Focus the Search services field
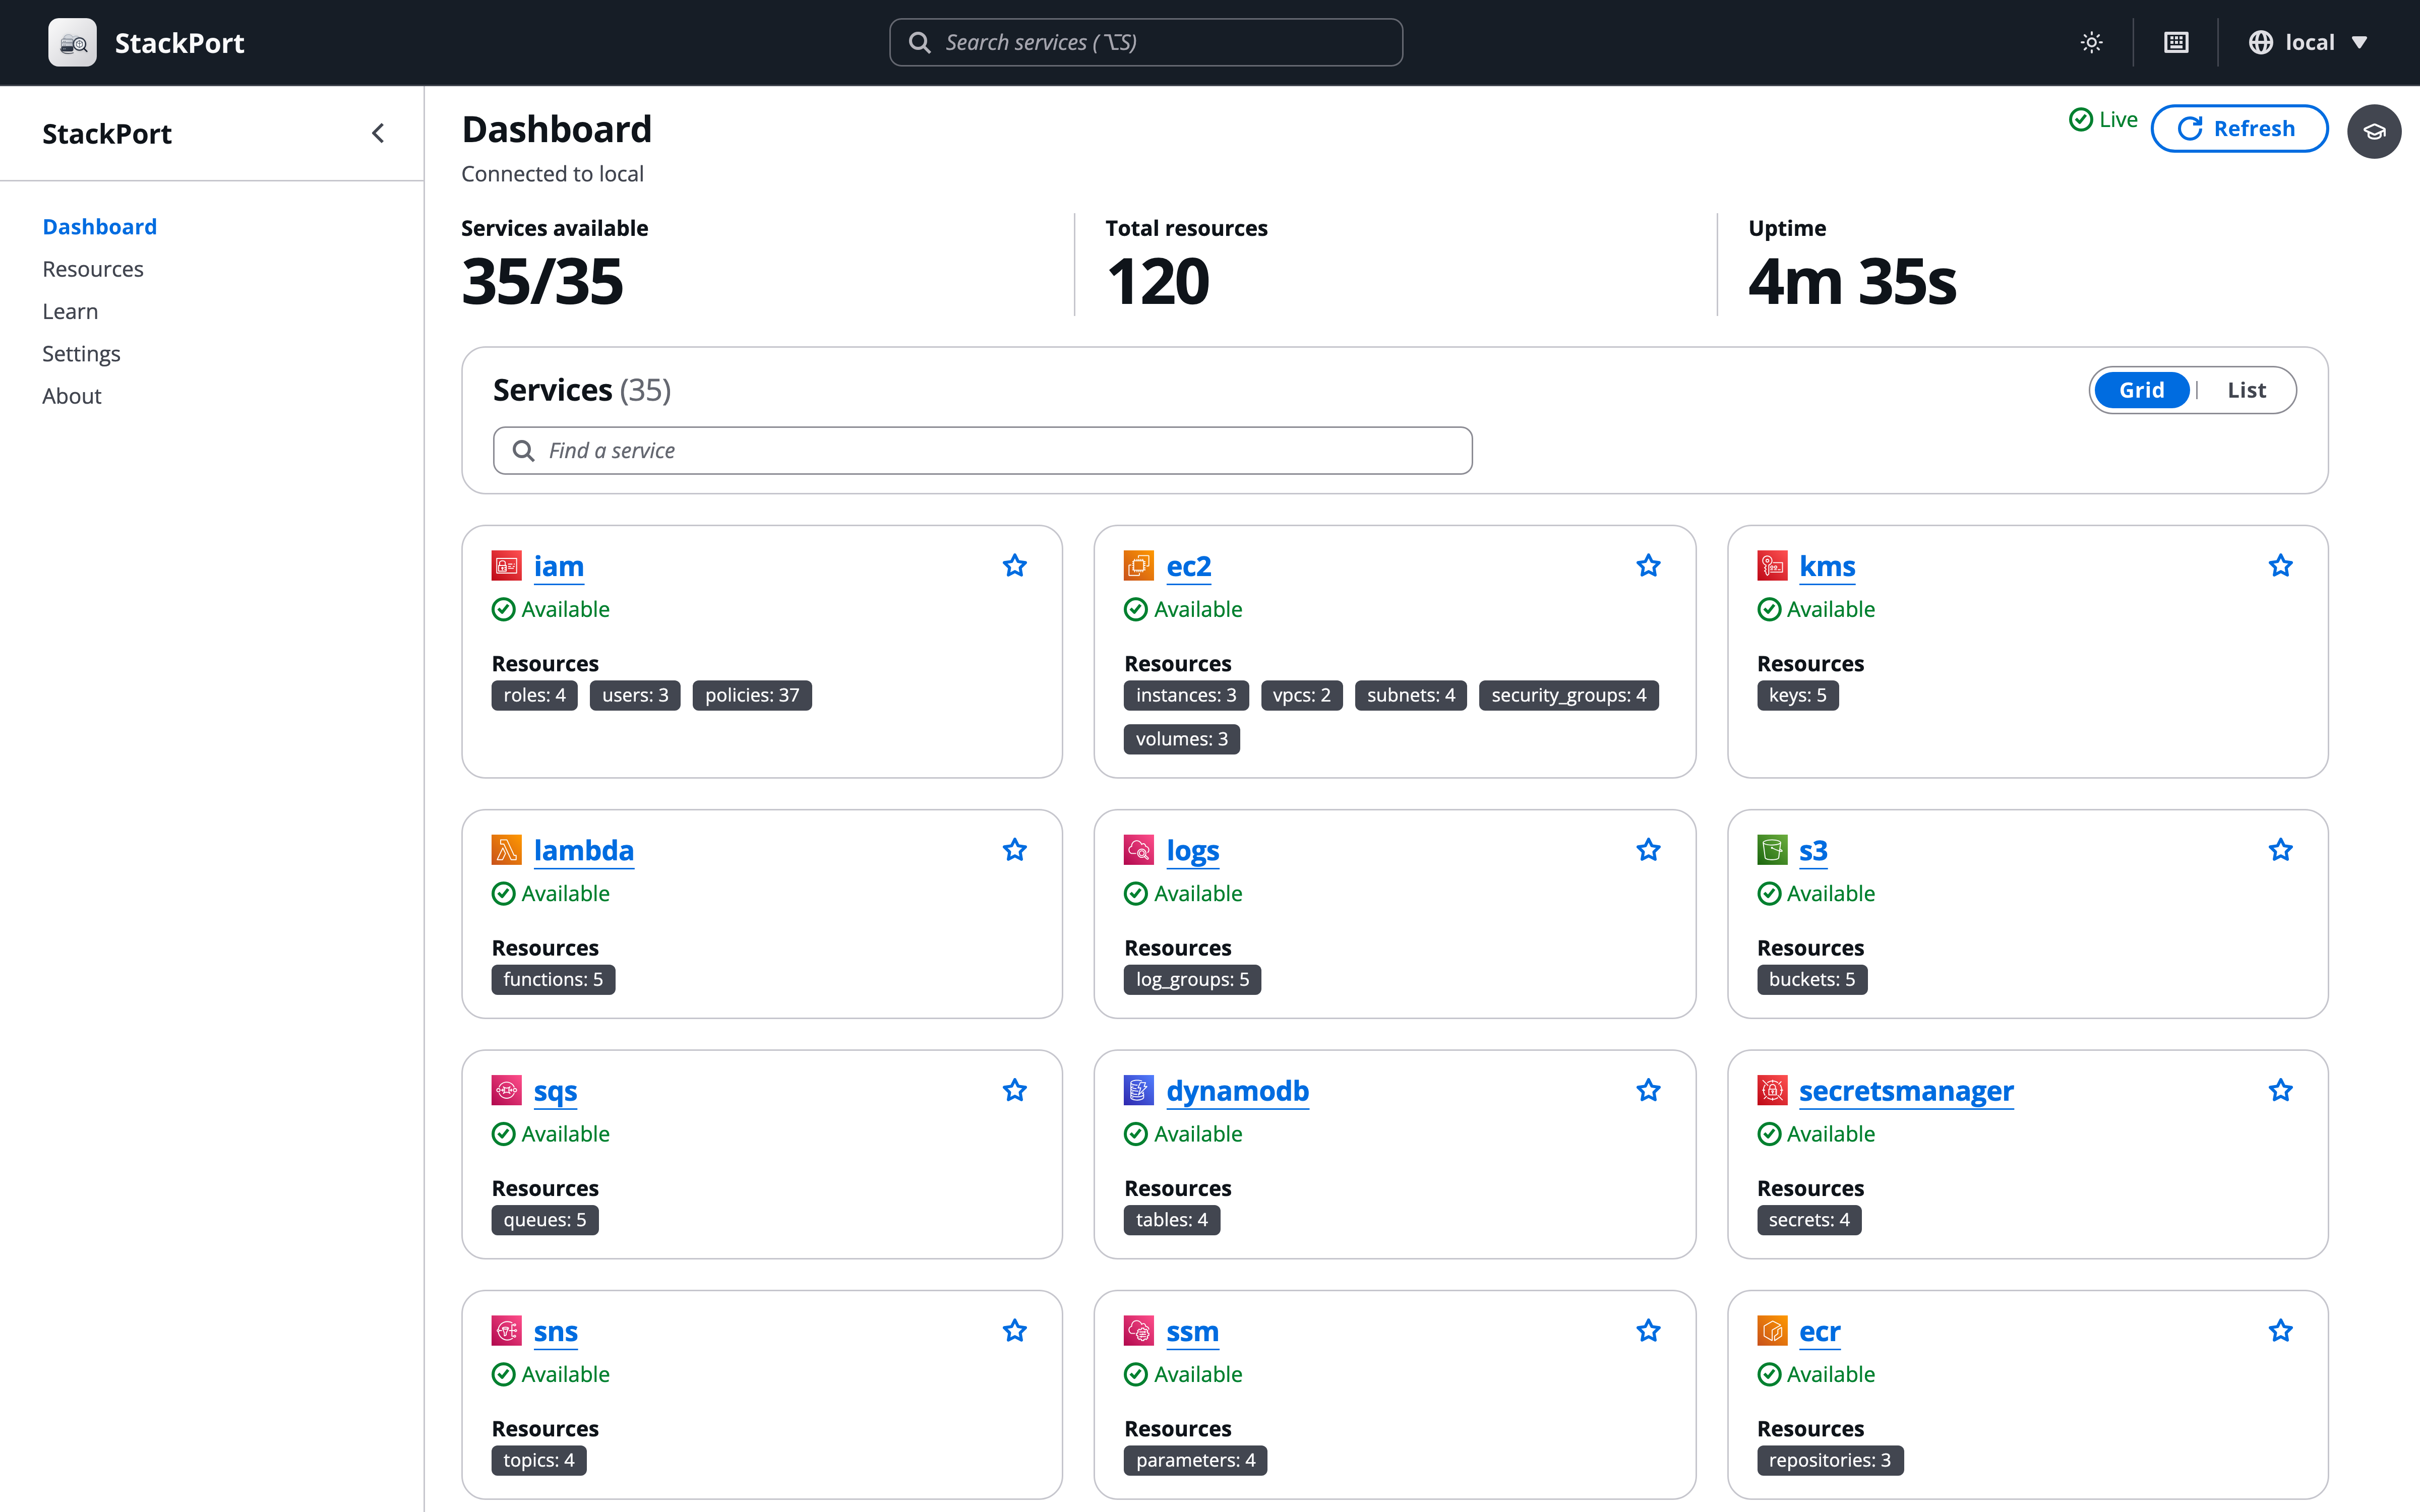 pos(1146,42)
